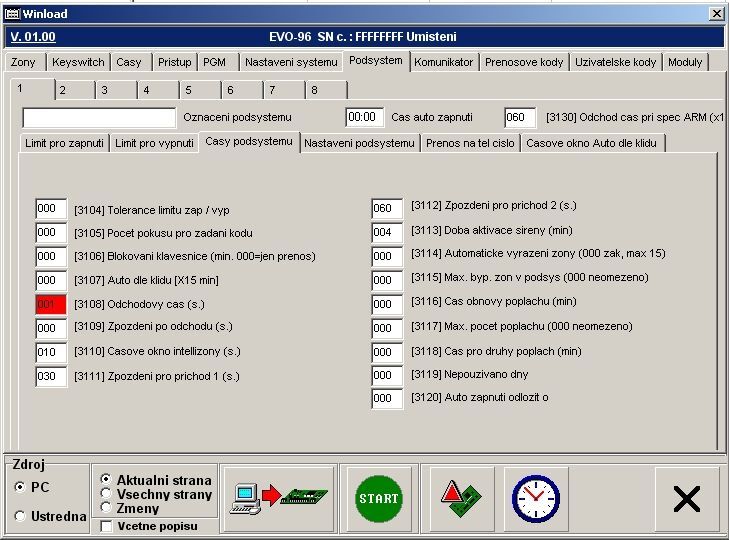Viewport: 729px width, 540px height.
Task: Click the Winload title bar icon
Action: click(x=12, y=13)
